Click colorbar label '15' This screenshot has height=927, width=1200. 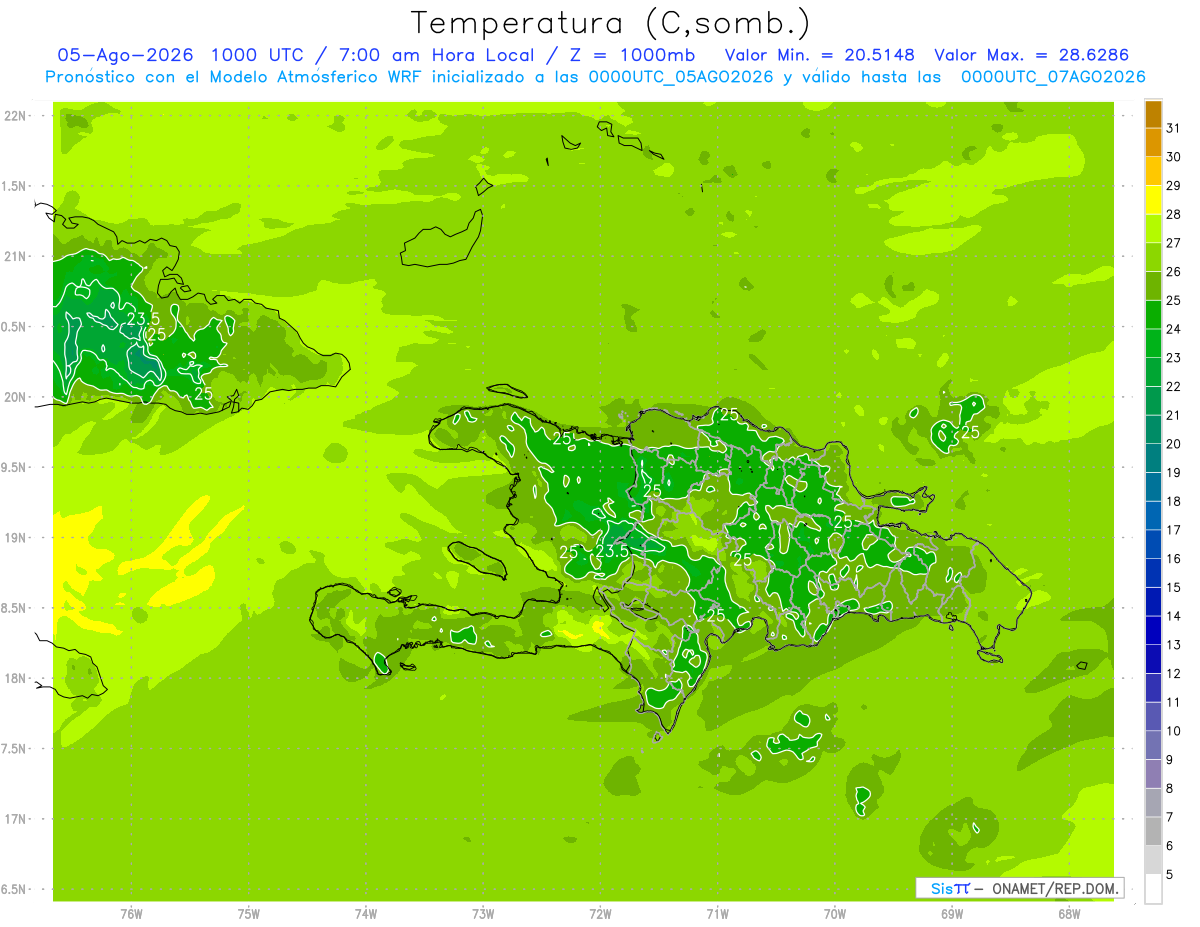coord(1173,587)
